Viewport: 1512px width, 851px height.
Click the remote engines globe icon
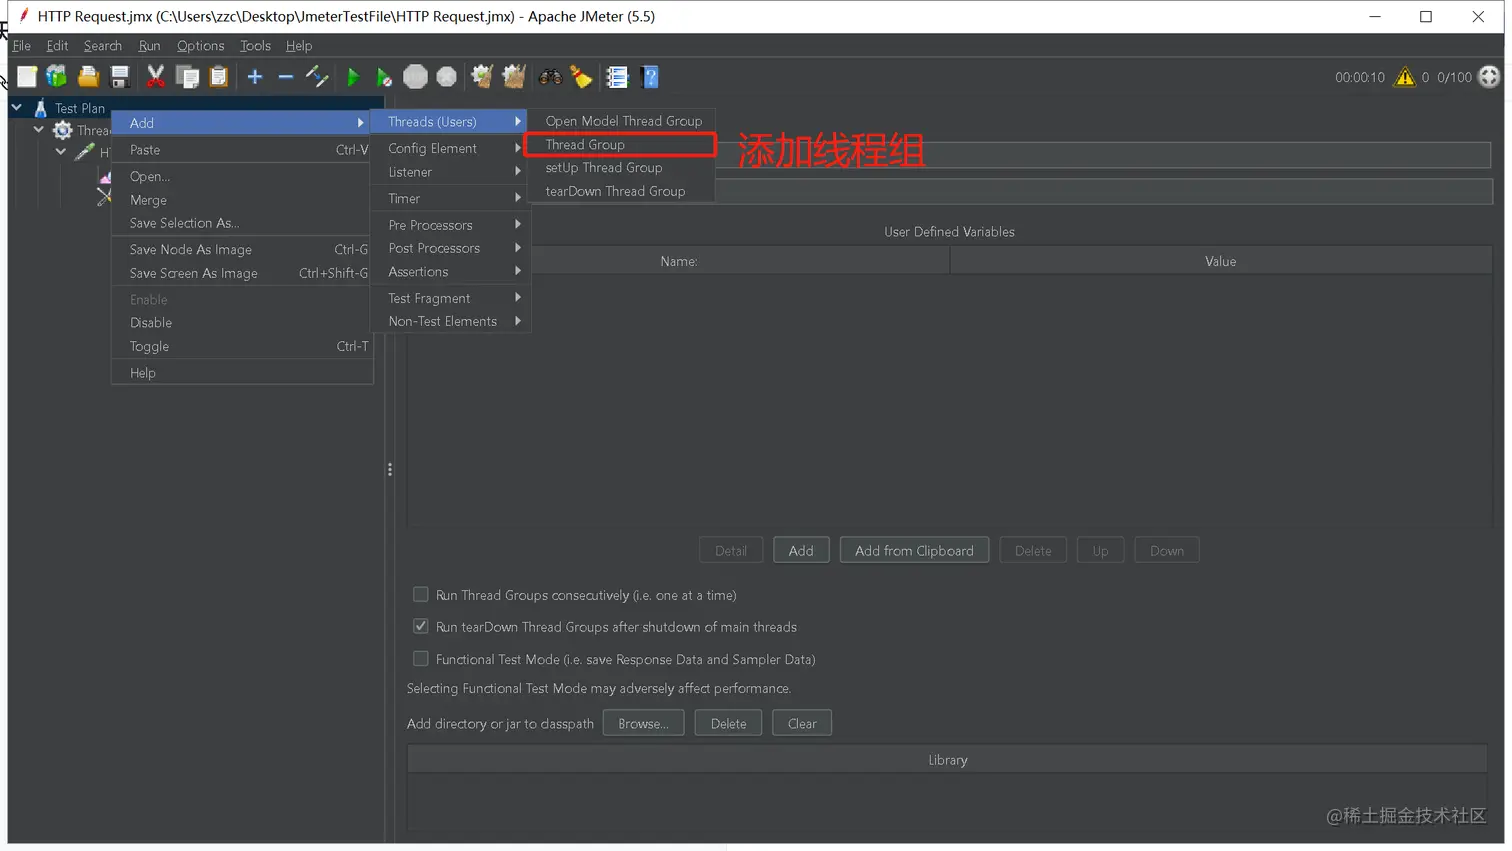[1489, 77]
